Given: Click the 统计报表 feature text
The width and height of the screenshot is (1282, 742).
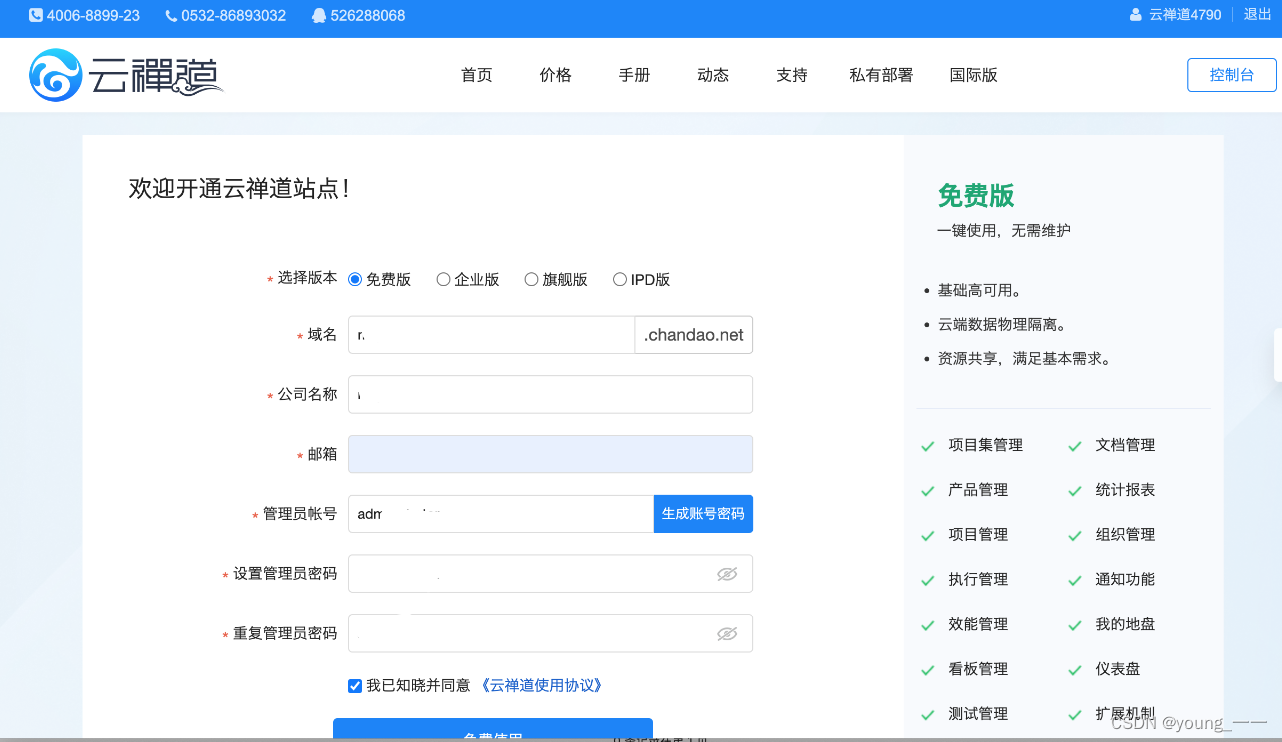Looking at the screenshot, I should pyautogui.click(x=1125, y=490).
